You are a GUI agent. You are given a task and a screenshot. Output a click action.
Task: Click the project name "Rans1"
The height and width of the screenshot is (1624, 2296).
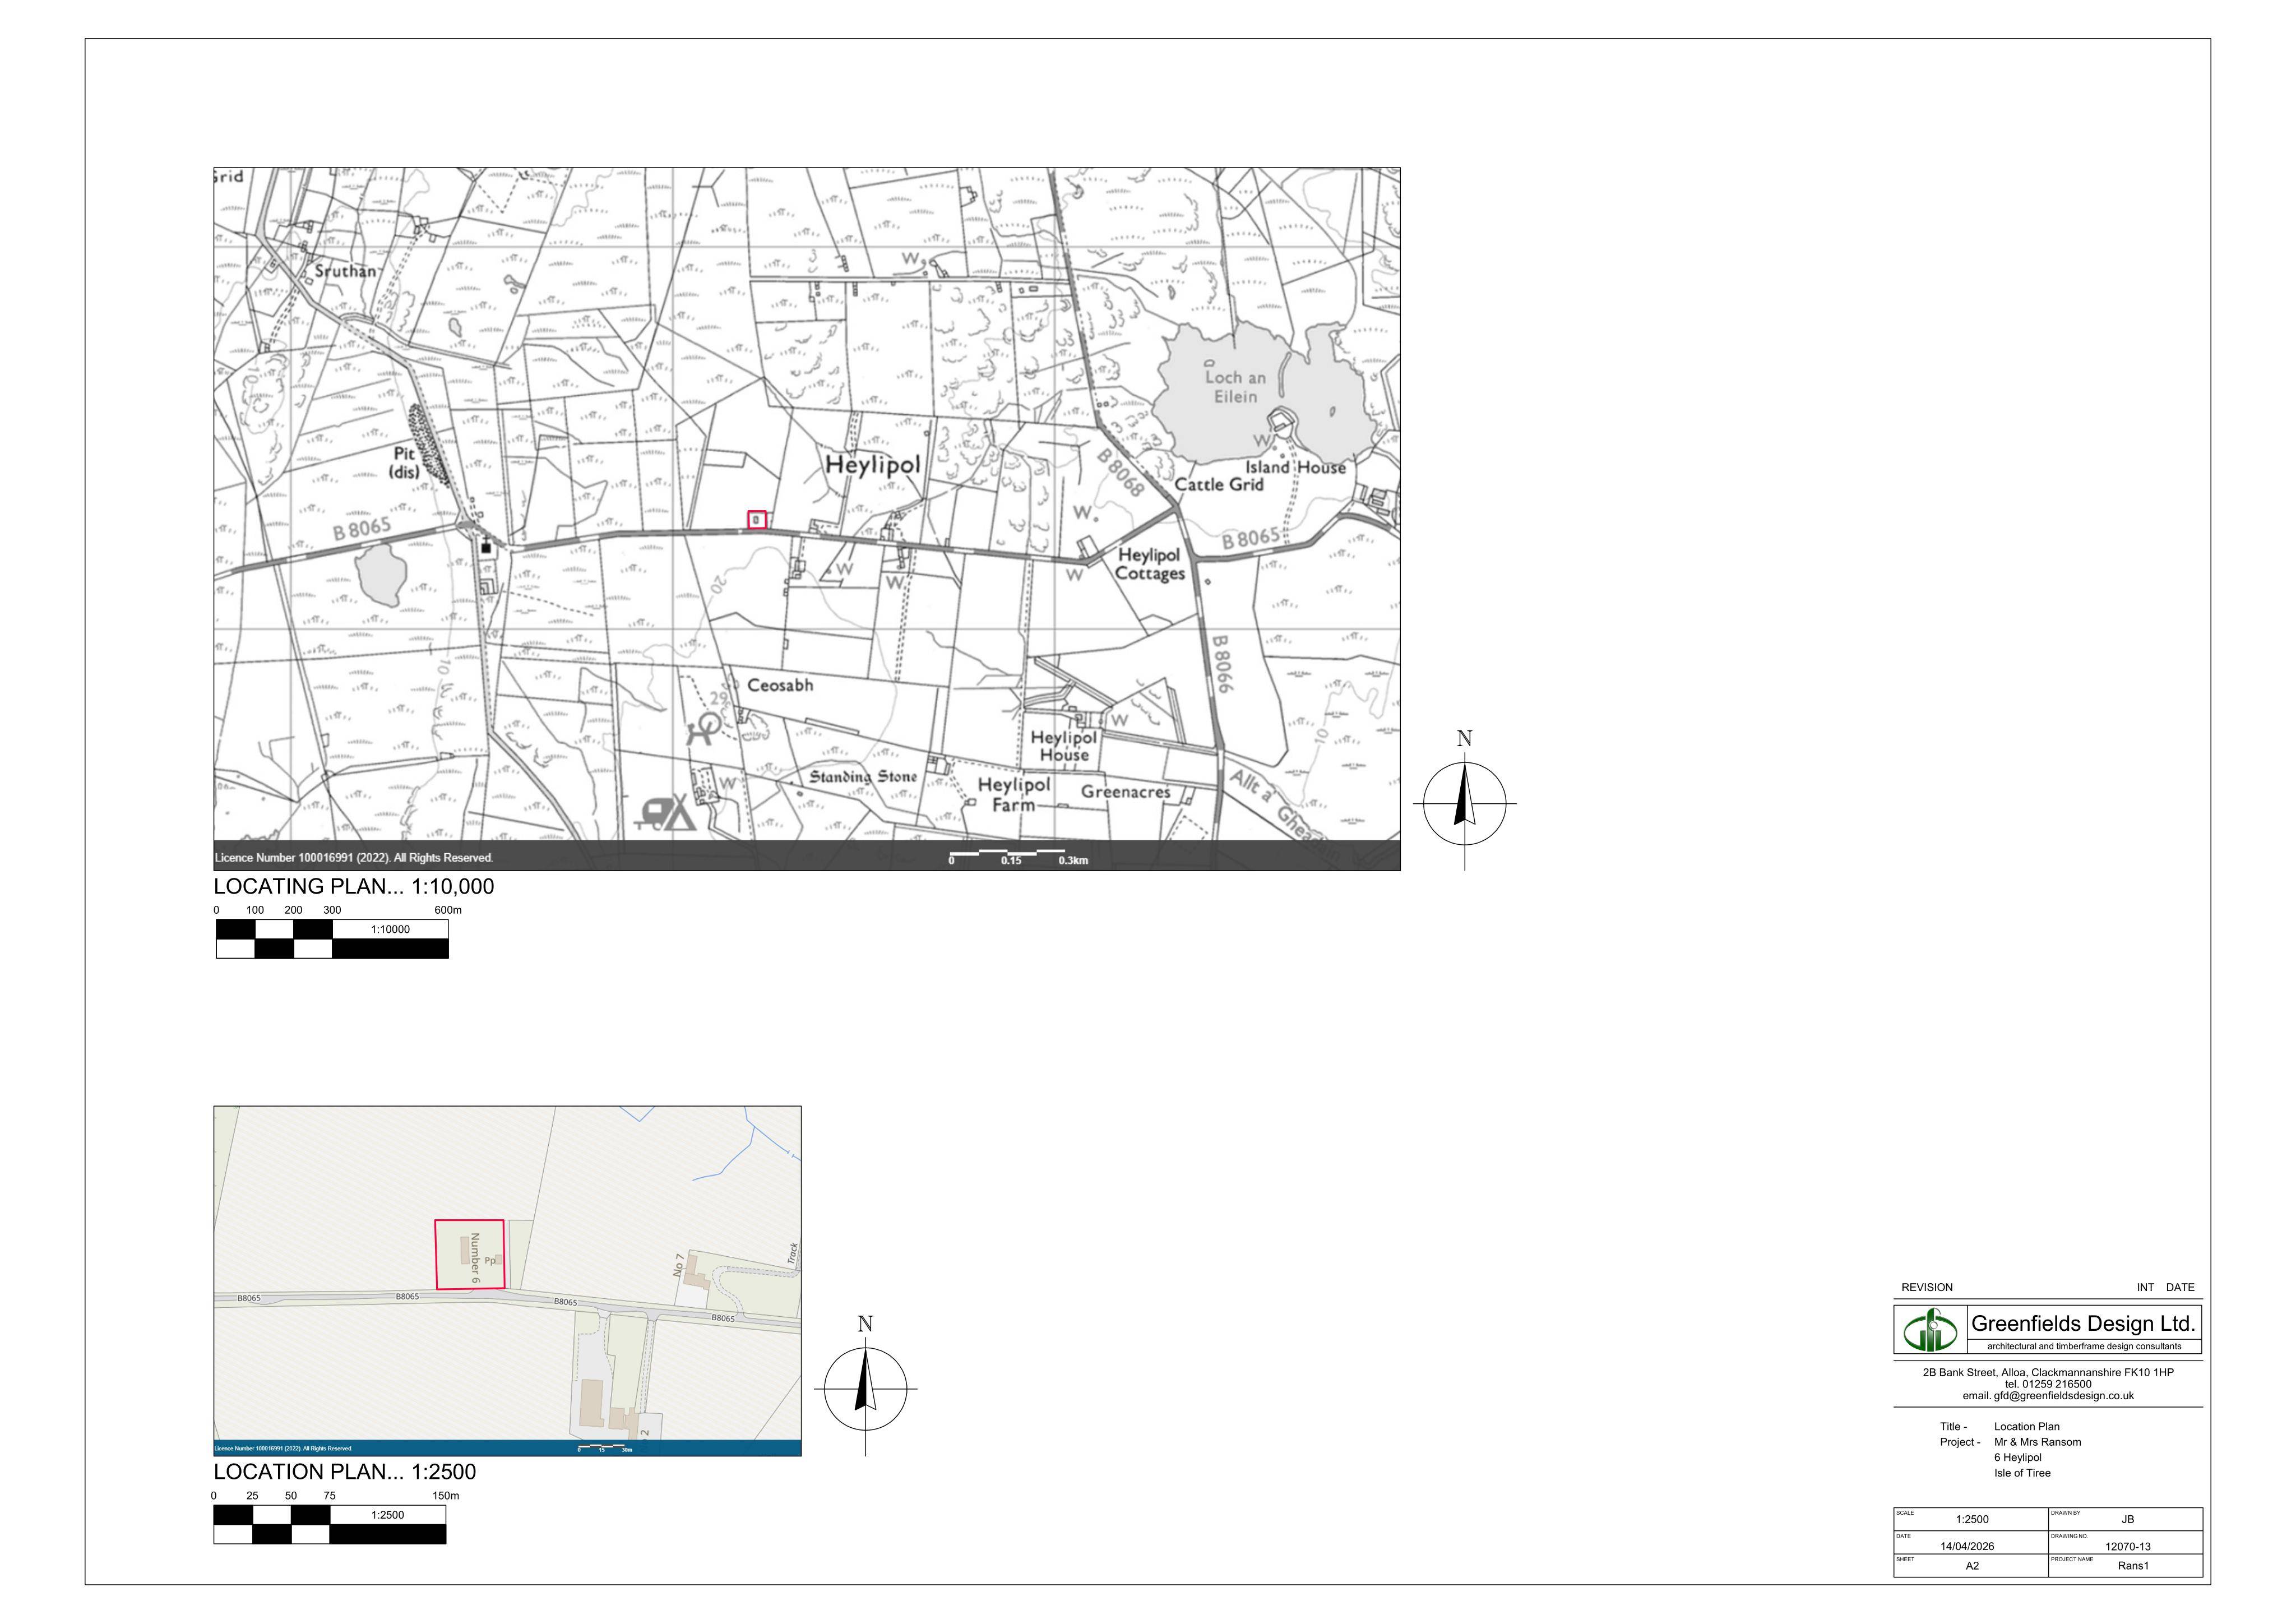(x=2133, y=1566)
